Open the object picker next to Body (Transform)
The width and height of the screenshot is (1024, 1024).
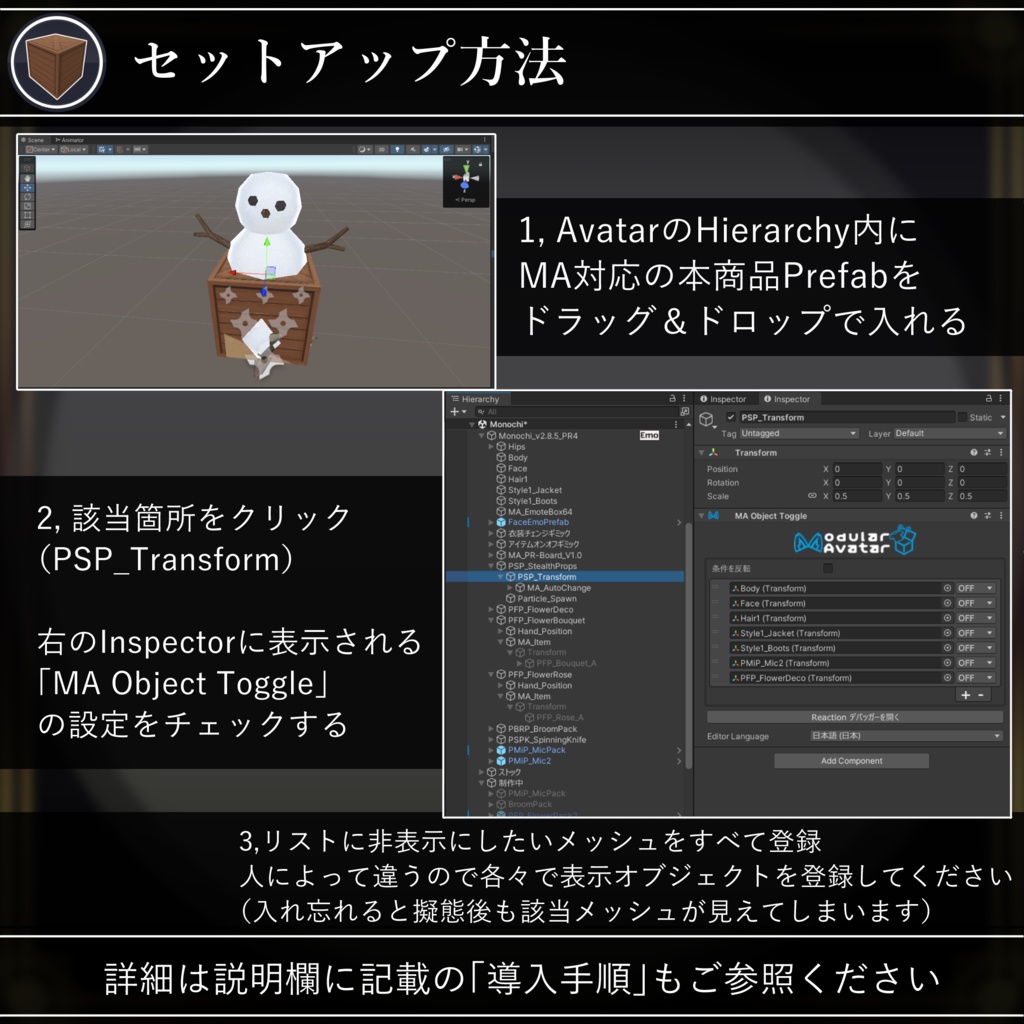point(948,588)
